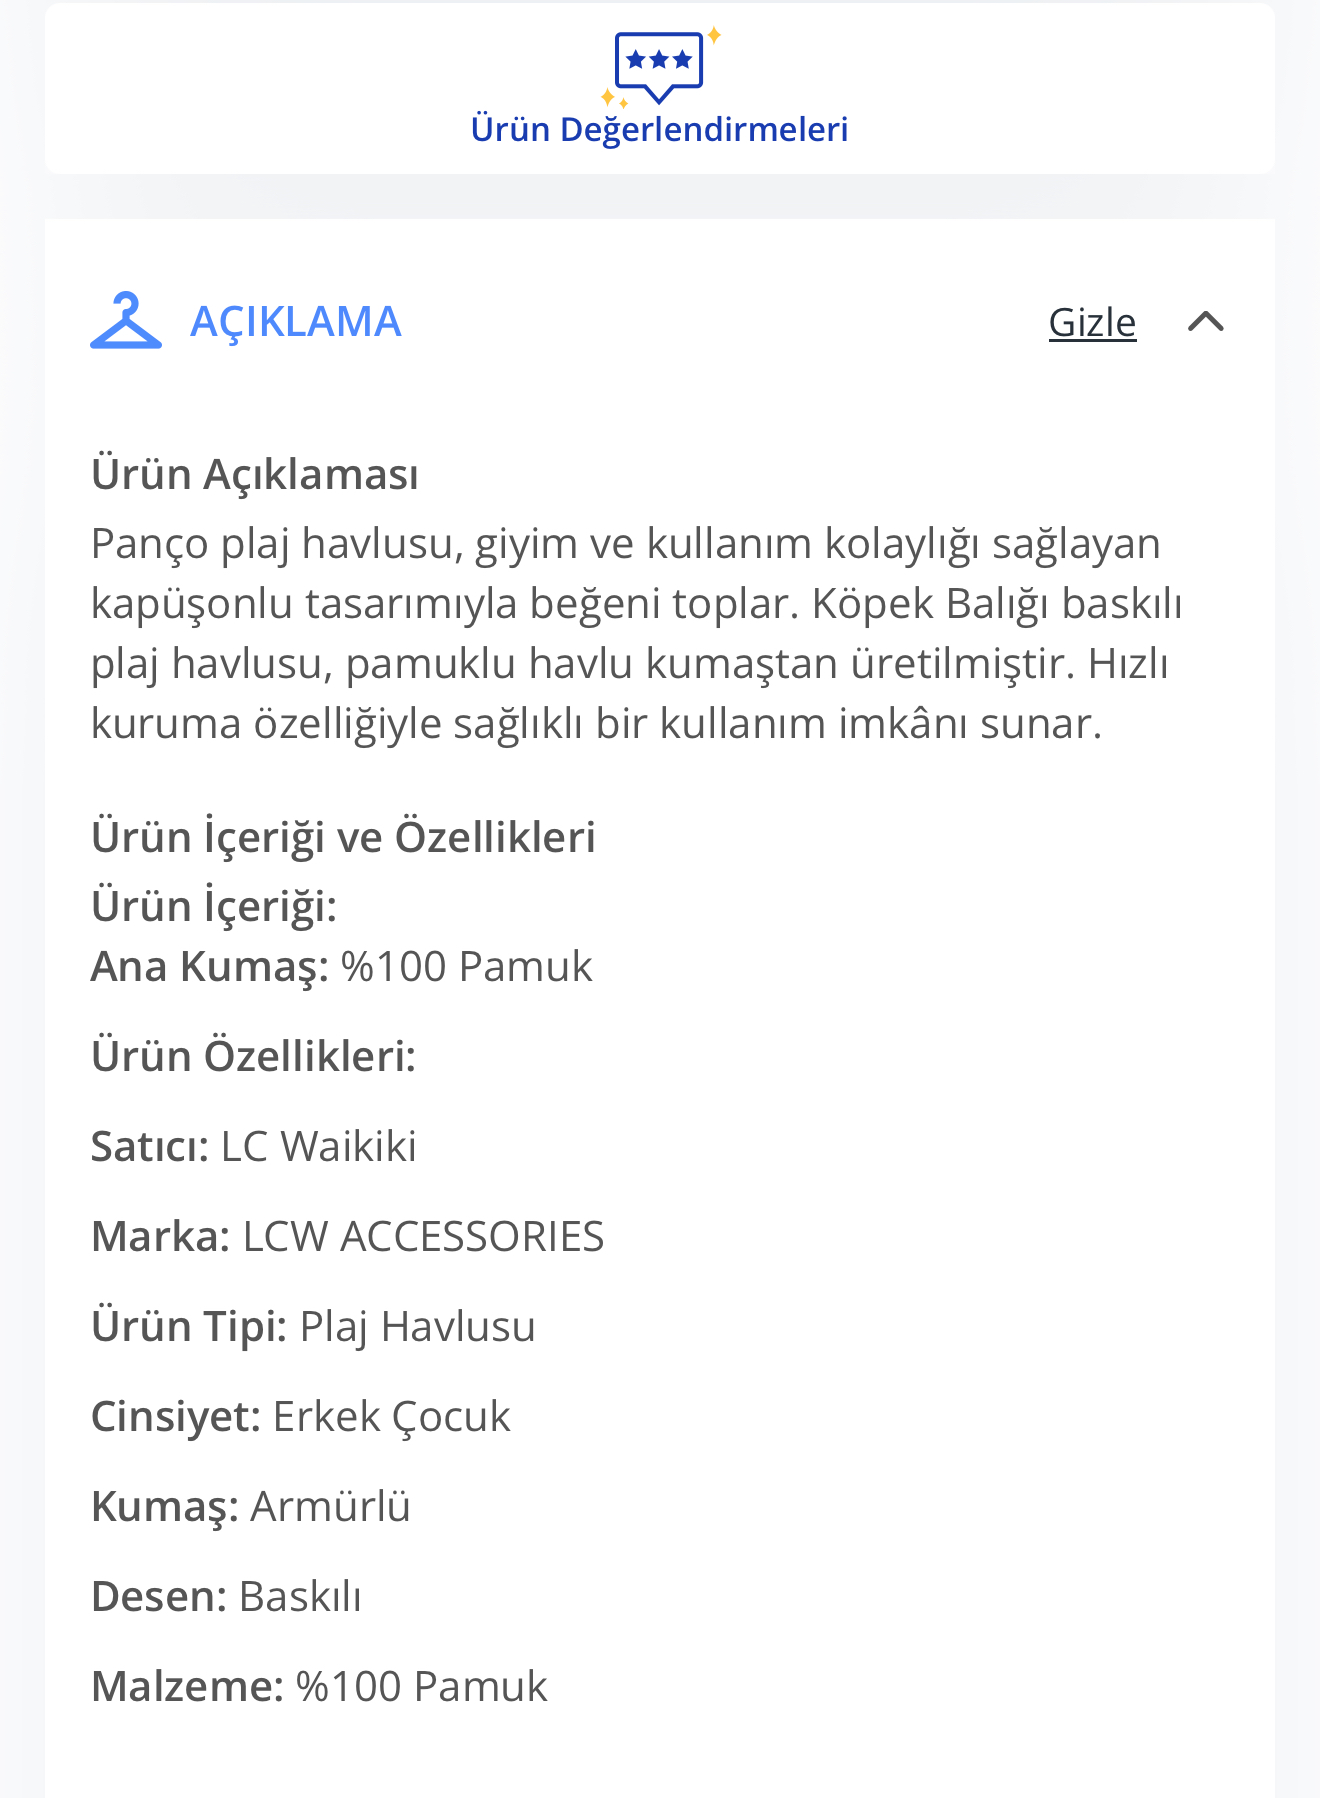Screen dimensions: 1320x1798
Task: Click the Ürün Özellikleri heading
Action: 254,1056
